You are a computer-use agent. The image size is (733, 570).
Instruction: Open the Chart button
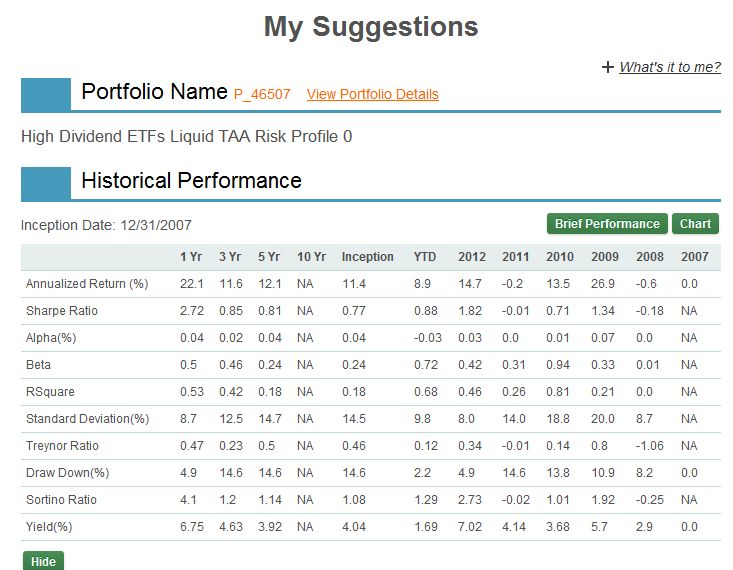point(695,224)
